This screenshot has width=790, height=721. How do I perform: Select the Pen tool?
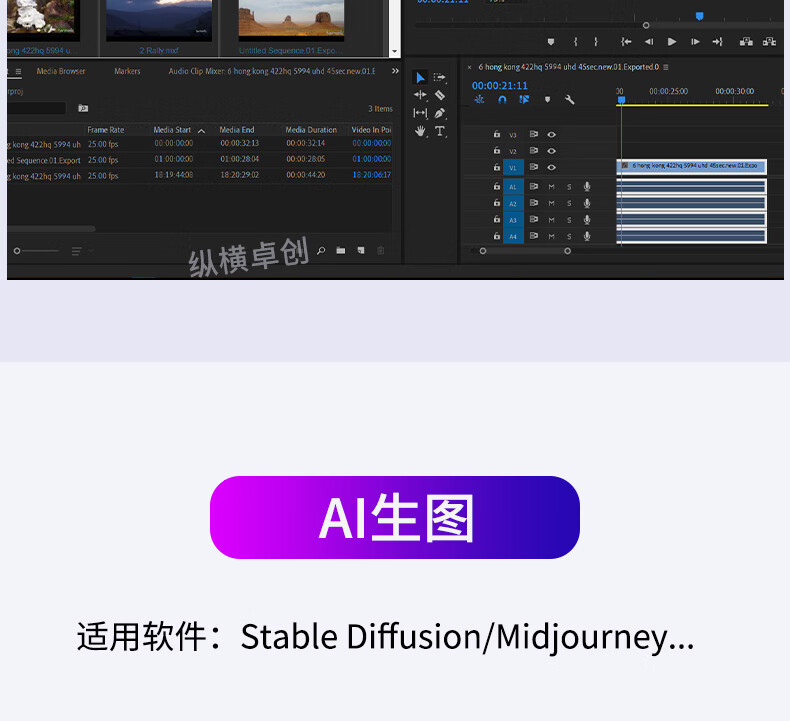(439, 113)
